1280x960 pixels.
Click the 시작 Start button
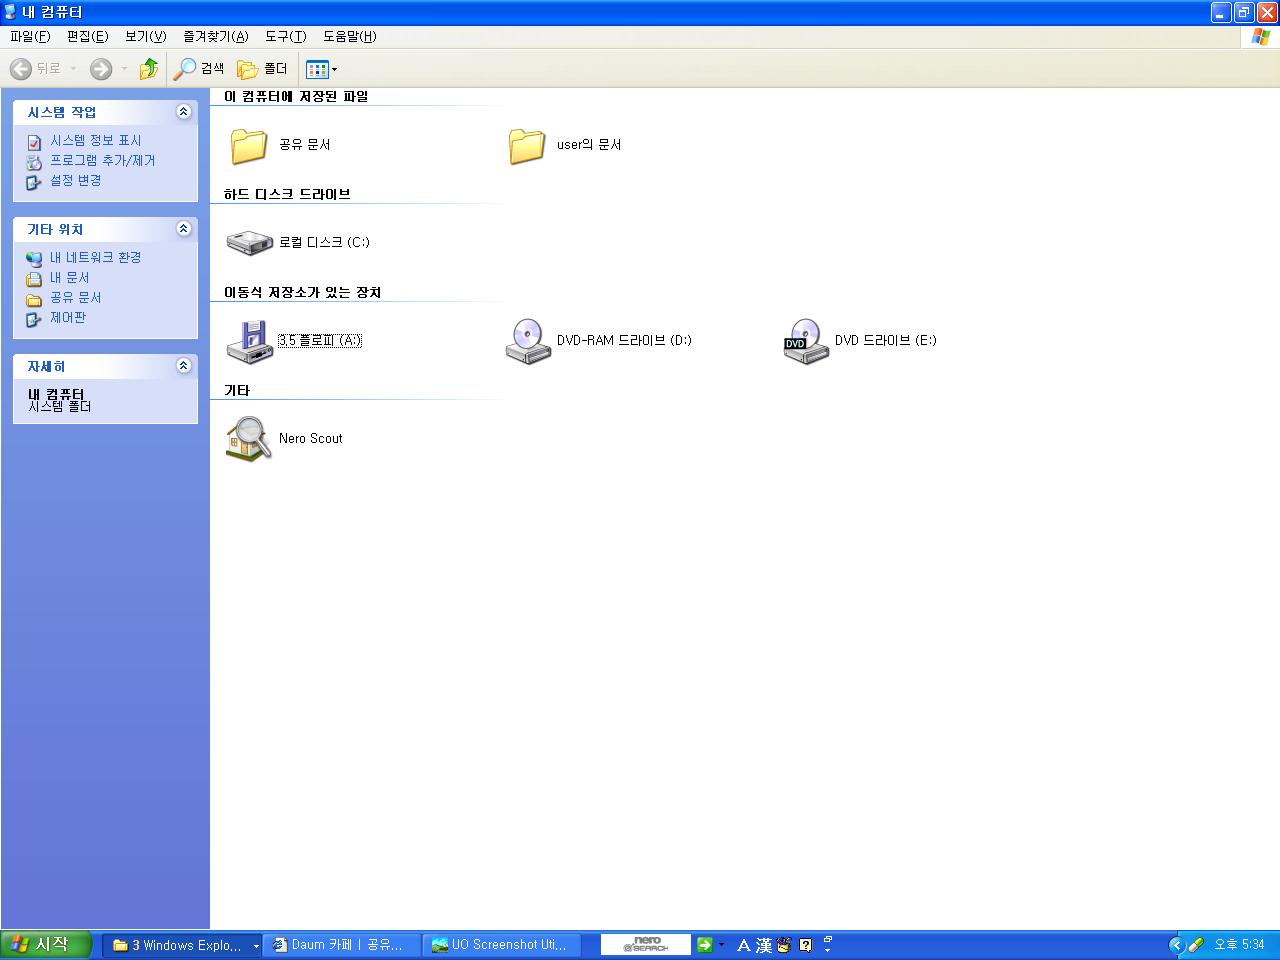click(x=46, y=944)
